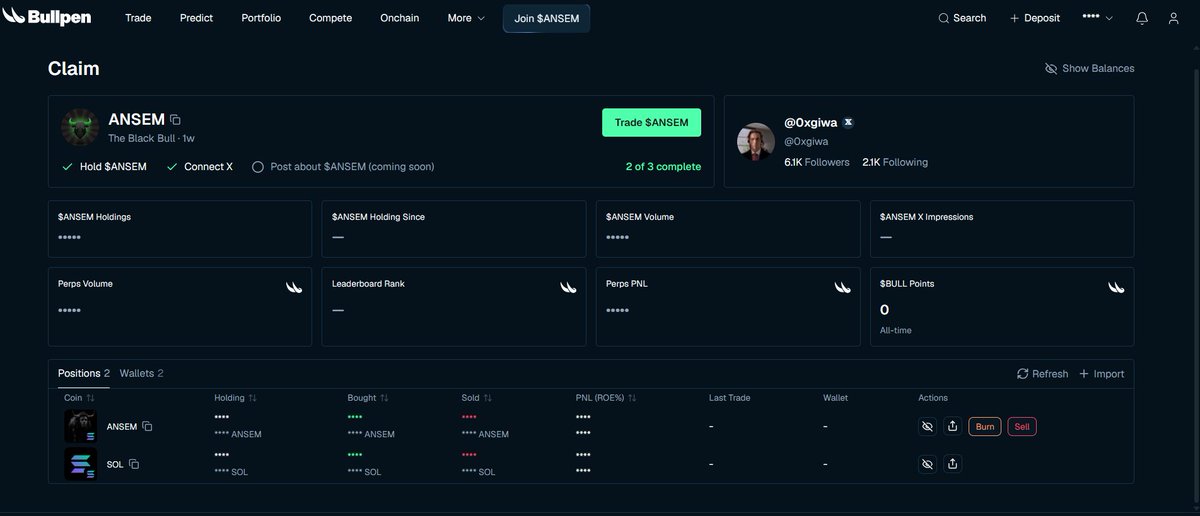
Task: Click the Last Trade column header
Action: tap(731, 398)
